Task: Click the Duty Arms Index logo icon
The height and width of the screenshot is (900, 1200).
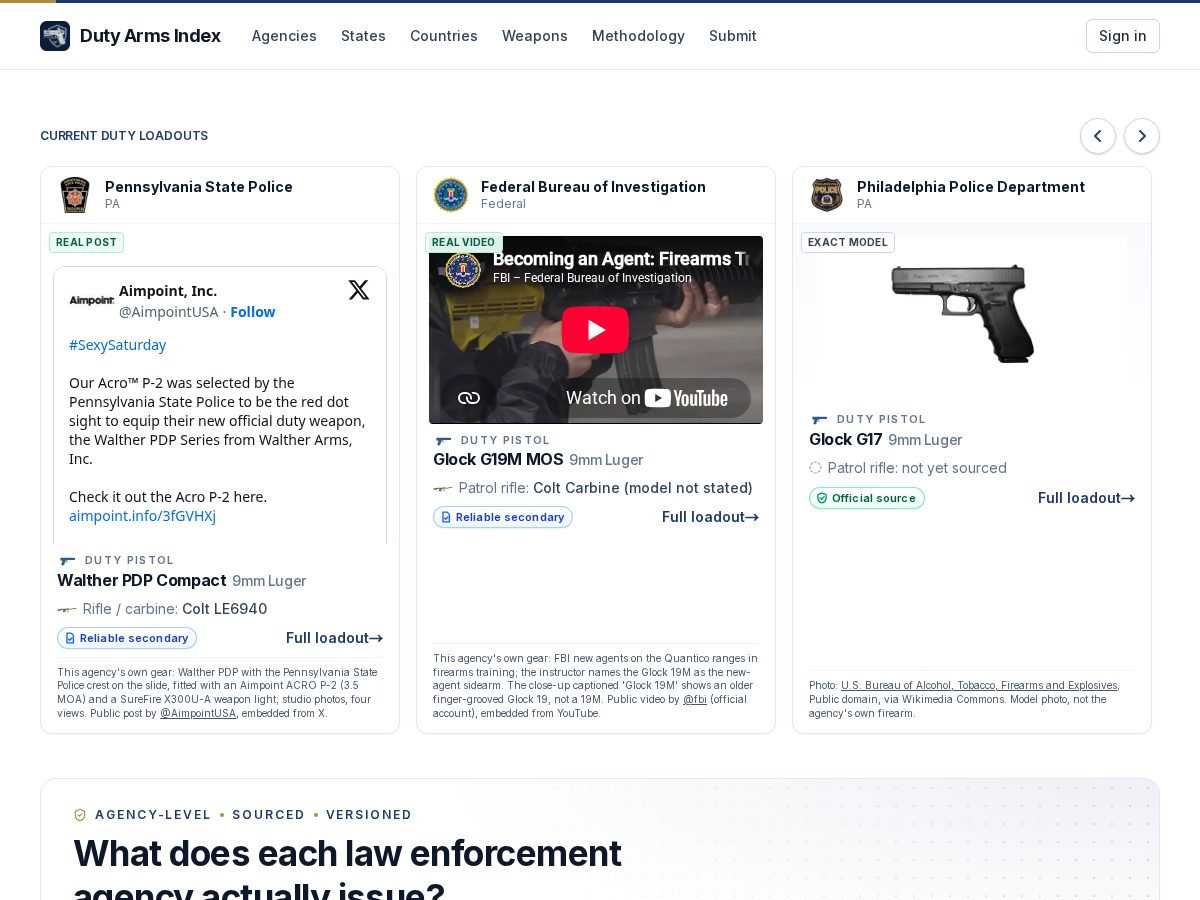Action: coord(55,36)
